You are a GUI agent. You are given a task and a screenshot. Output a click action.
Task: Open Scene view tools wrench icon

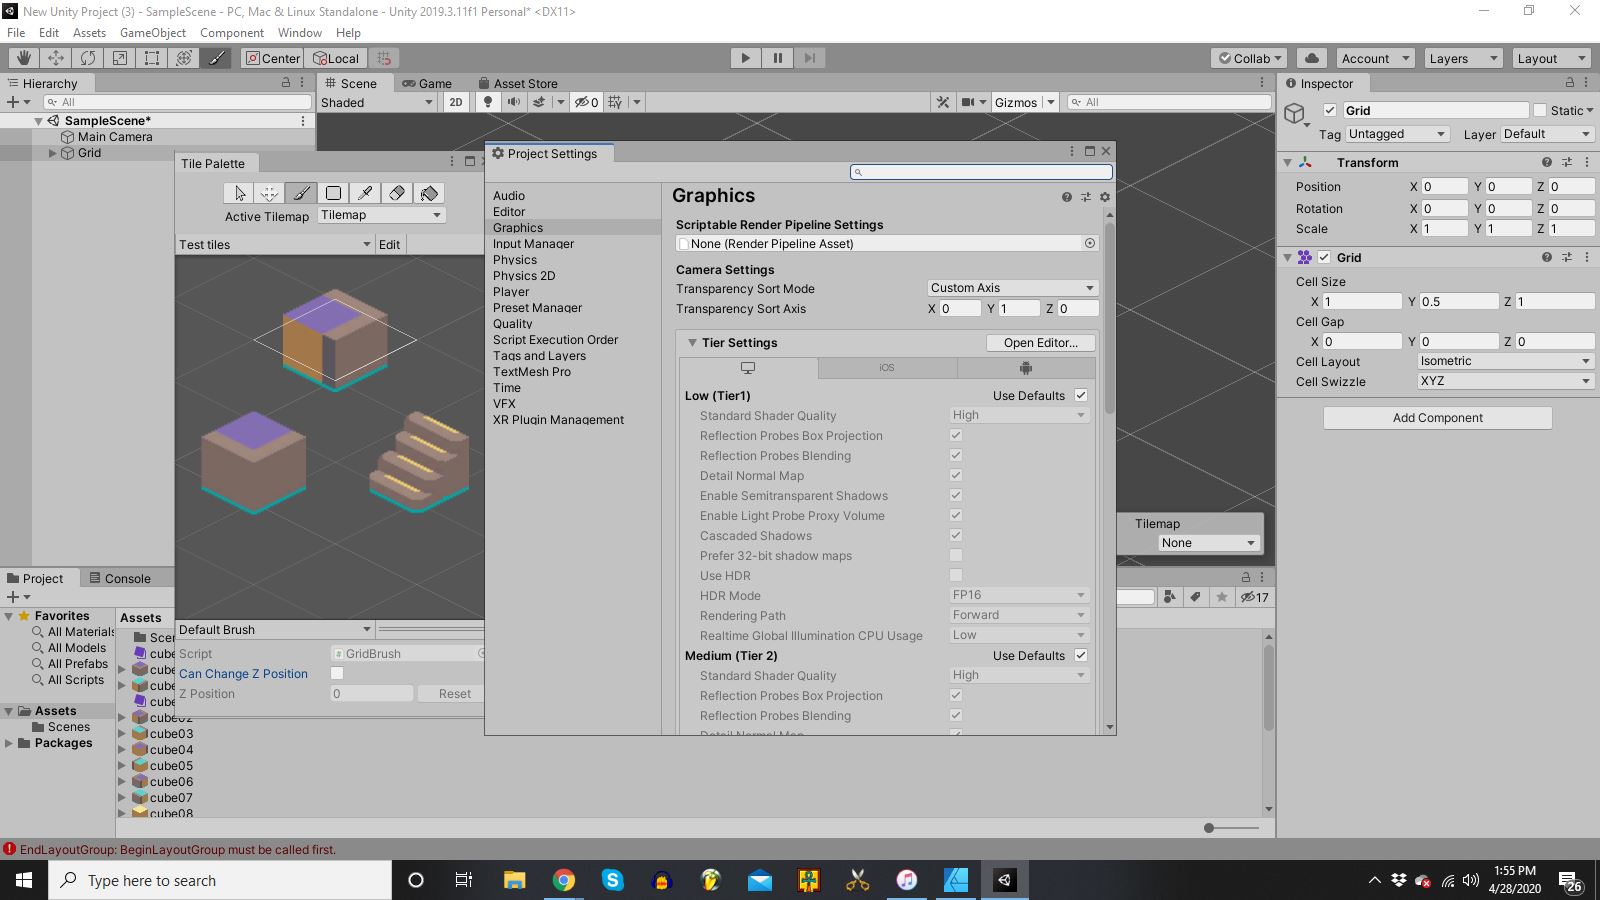(x=942, y=102)
